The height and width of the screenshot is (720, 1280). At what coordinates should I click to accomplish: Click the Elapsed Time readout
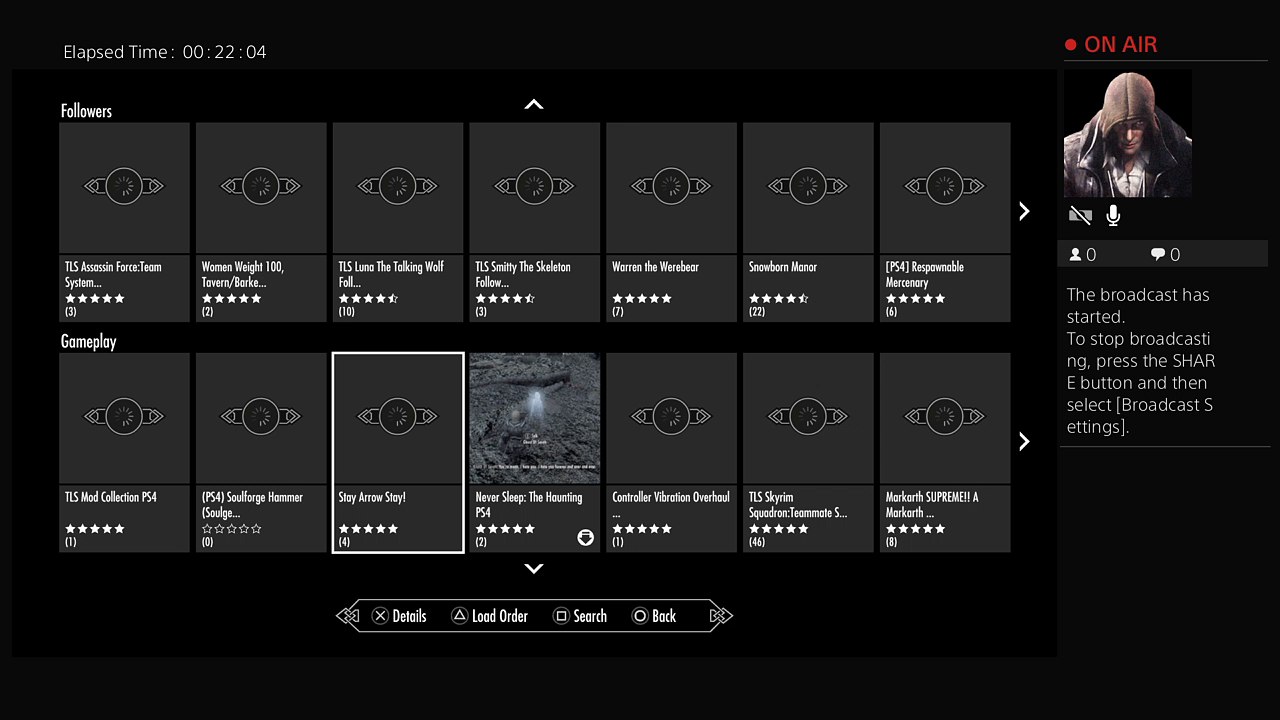165,52
